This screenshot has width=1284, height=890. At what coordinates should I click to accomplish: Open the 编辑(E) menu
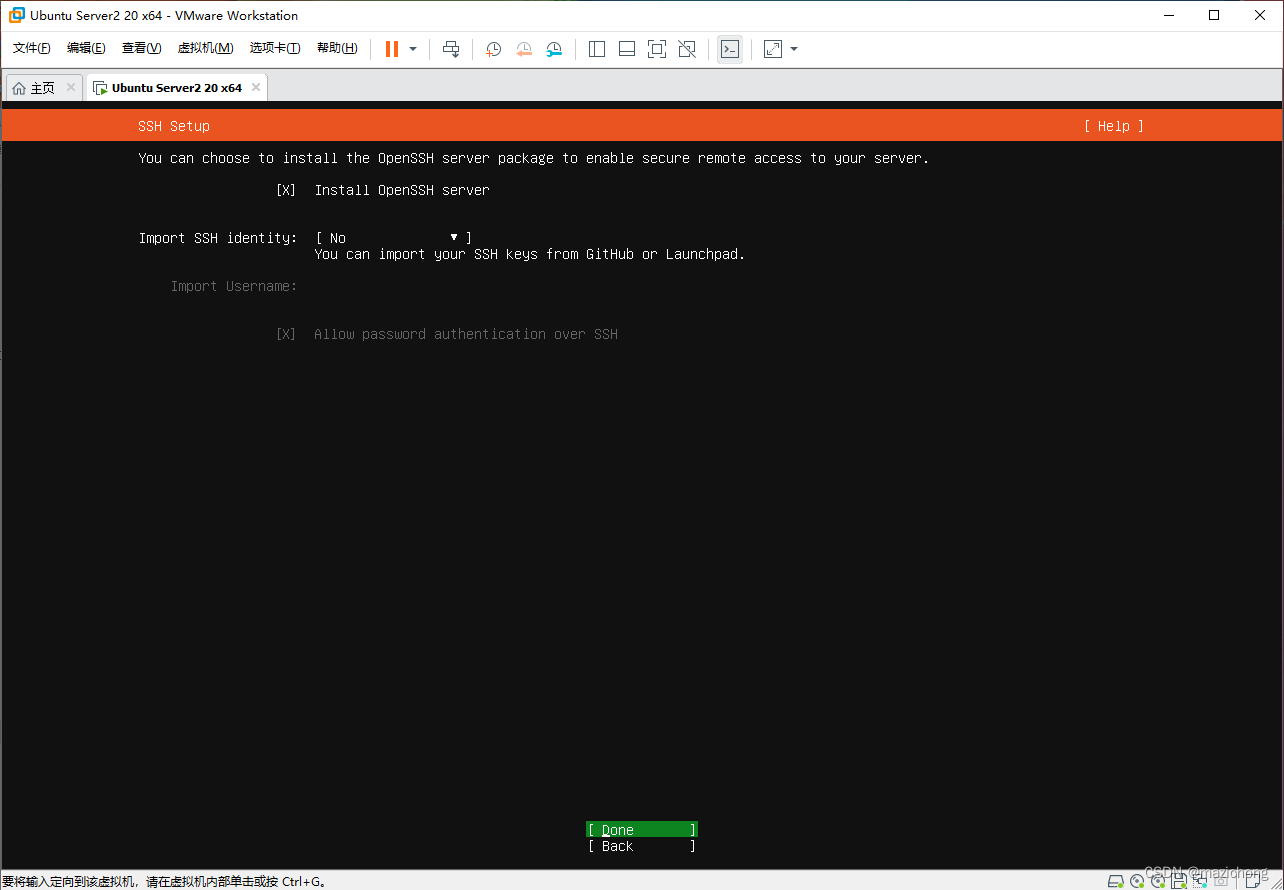pos(86,49)
